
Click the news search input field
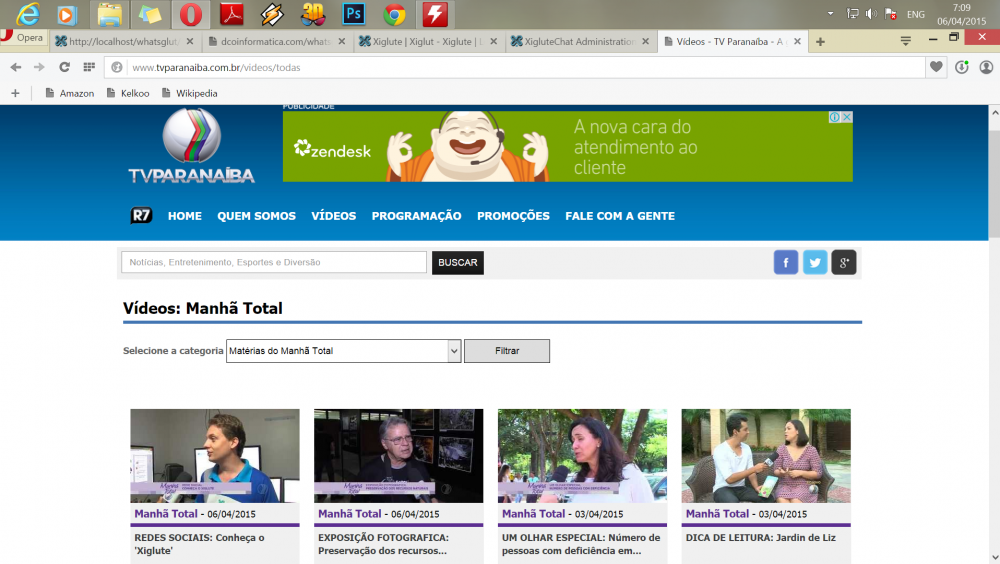coord(274,262)
